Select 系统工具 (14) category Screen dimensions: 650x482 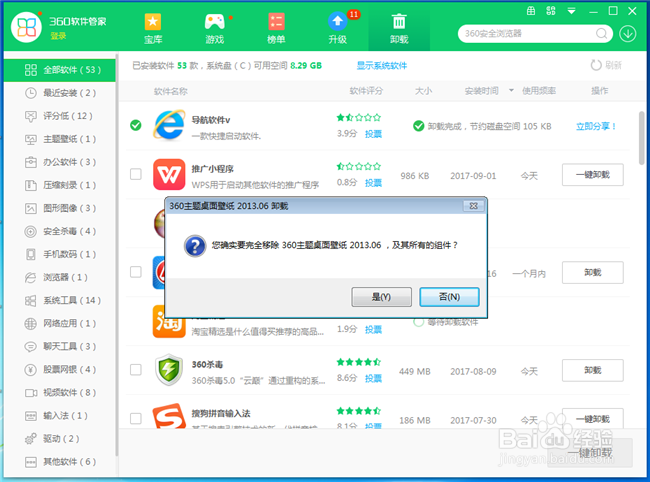point(60,300)
